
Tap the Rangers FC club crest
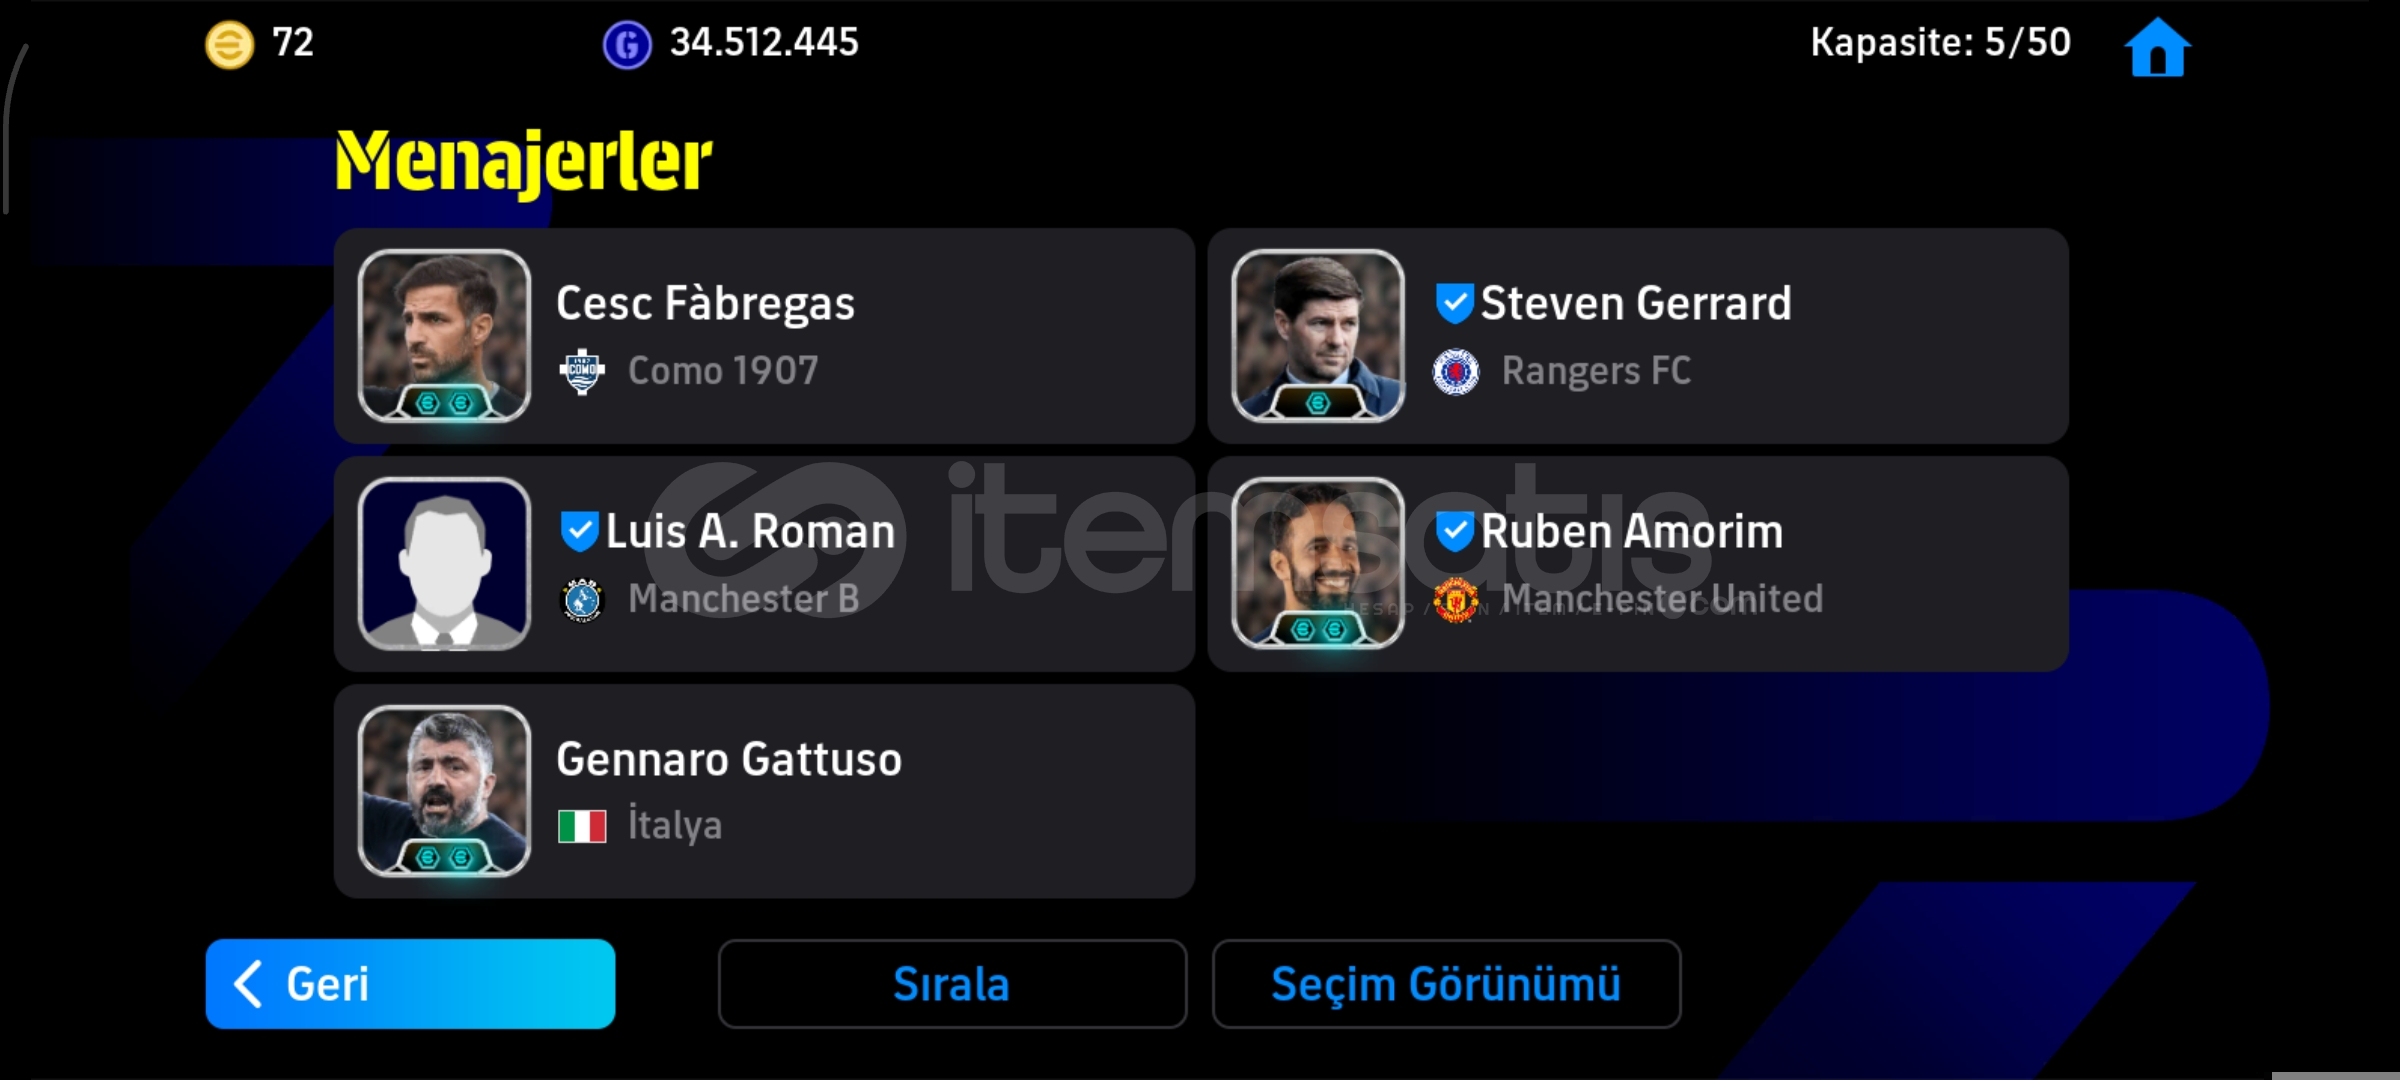(1456, 372)
